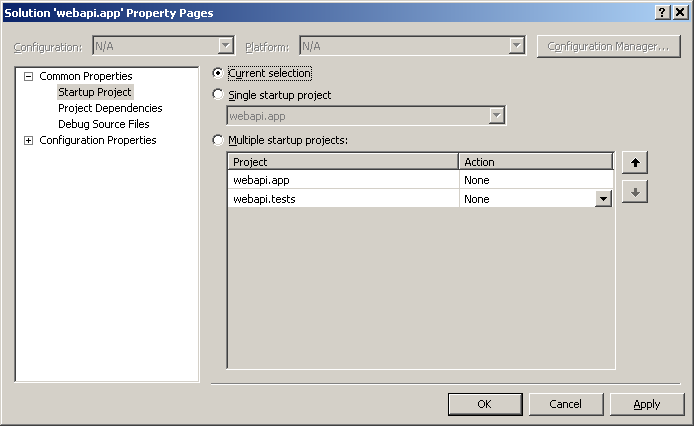Click the help question mark icon
The width and height of the screenshot is (694, 426).
pyautogui.click(x=662, y=12)
